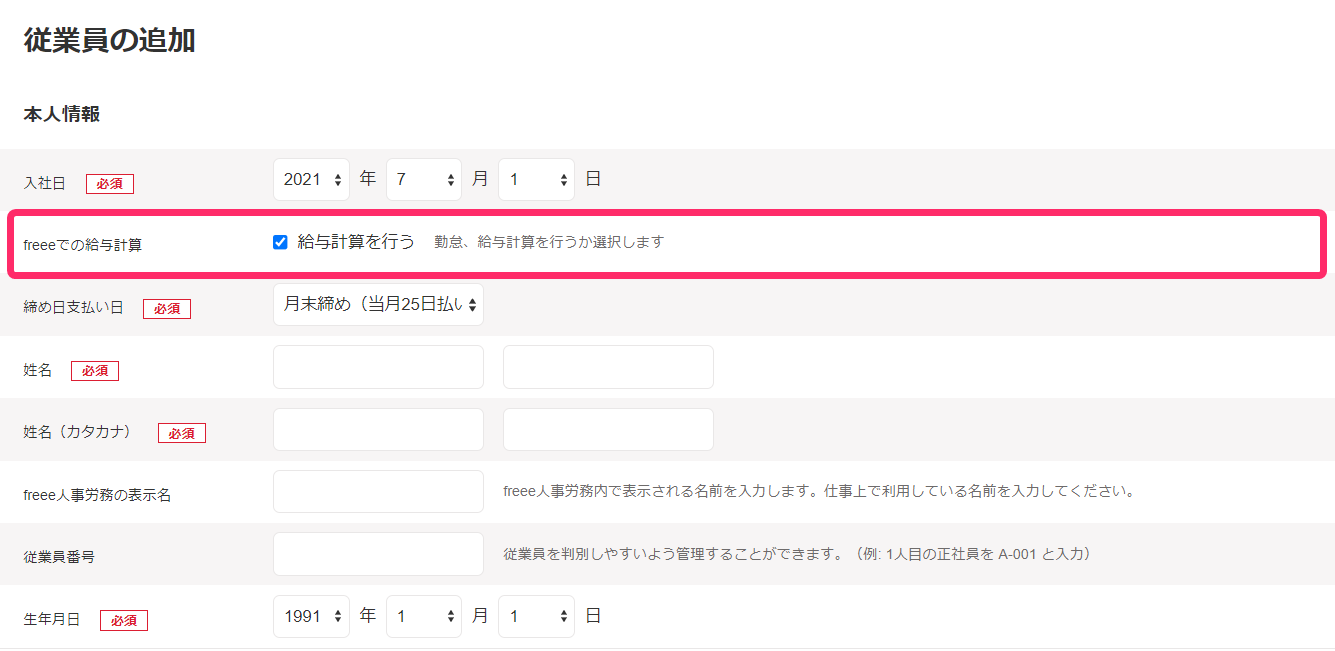Open the 入社日 year dropdown showing 2021
The width and height of the screenshot is (1335, 651).
tap(311, 180)
